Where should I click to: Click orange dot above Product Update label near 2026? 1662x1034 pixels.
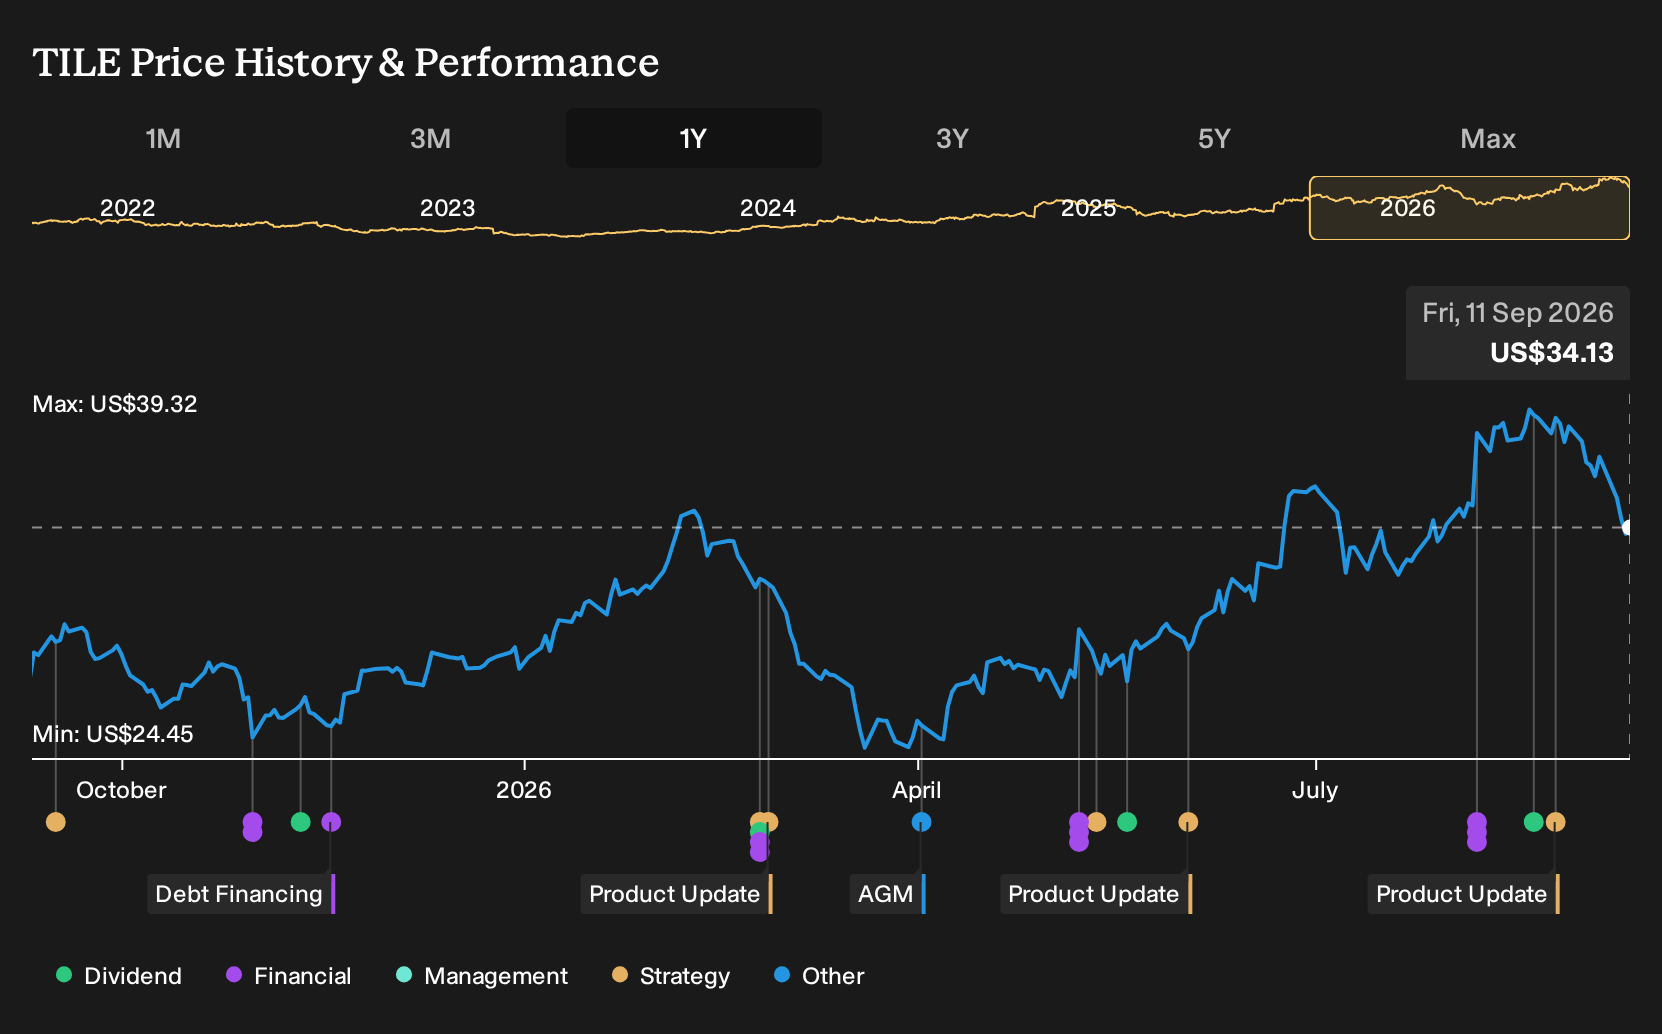(770, 822)
